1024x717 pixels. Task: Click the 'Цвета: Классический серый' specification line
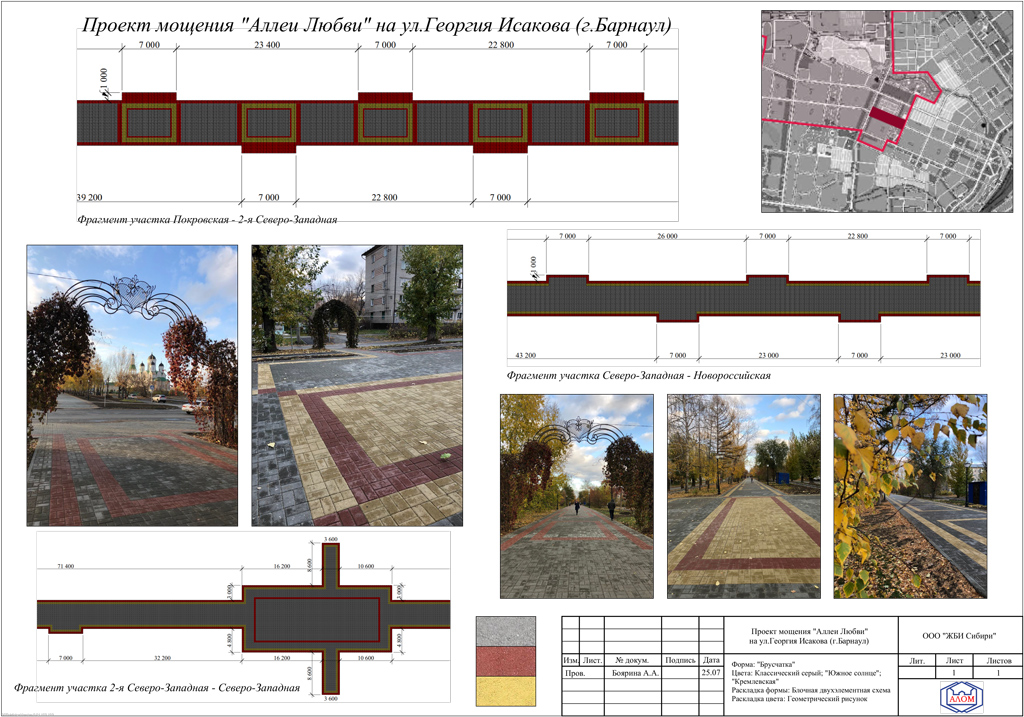pos(807,677)
